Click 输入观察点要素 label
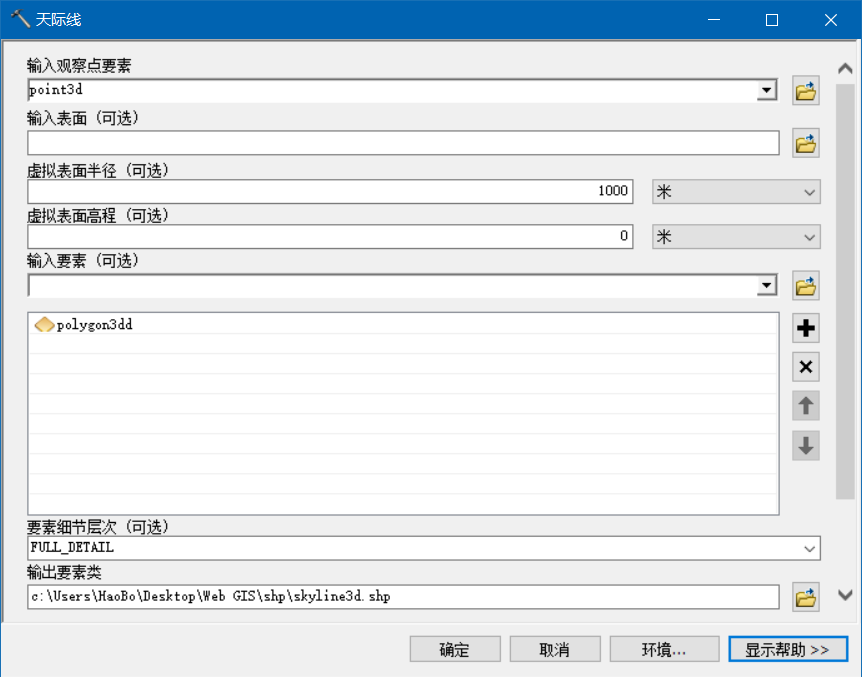The width and height of the screenshot is (862, 677). pyautogui.click(x=79, y=66)
